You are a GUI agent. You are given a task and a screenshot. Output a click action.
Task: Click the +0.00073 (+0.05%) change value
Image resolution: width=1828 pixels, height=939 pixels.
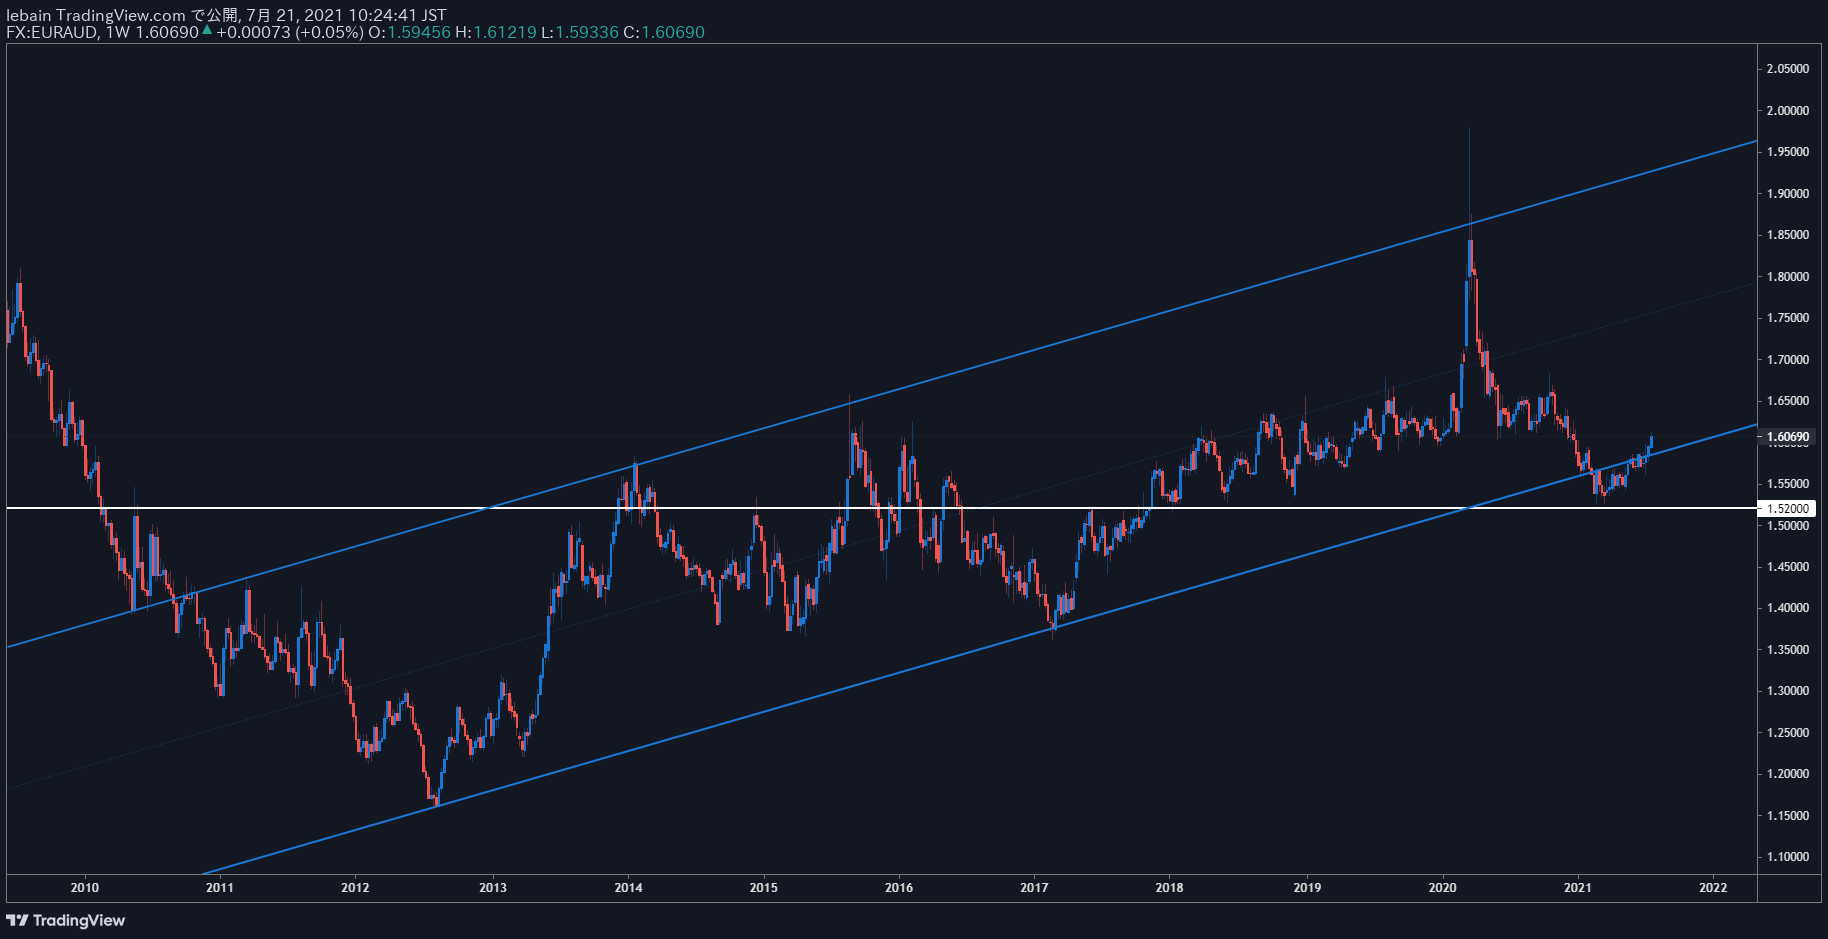click(289, 32)
